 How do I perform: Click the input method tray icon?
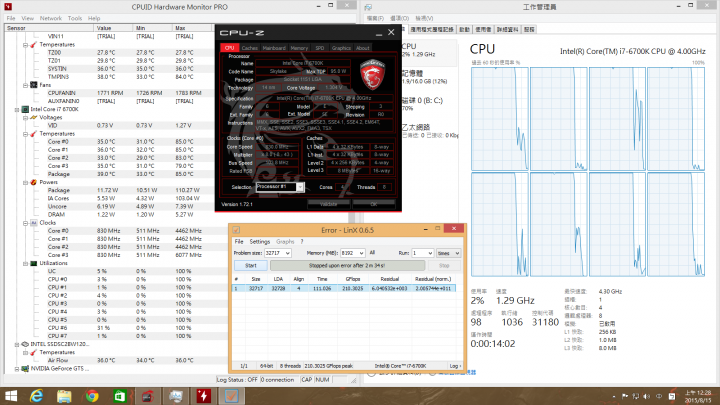(x=672, y=396)
